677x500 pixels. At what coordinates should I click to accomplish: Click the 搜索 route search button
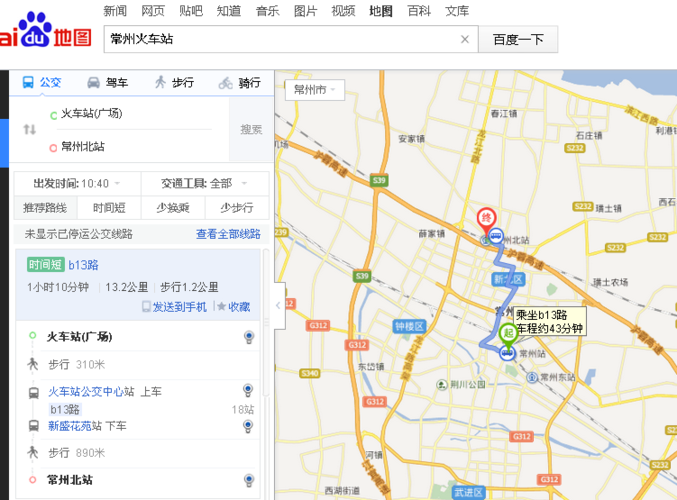click(x=251, y=130)
